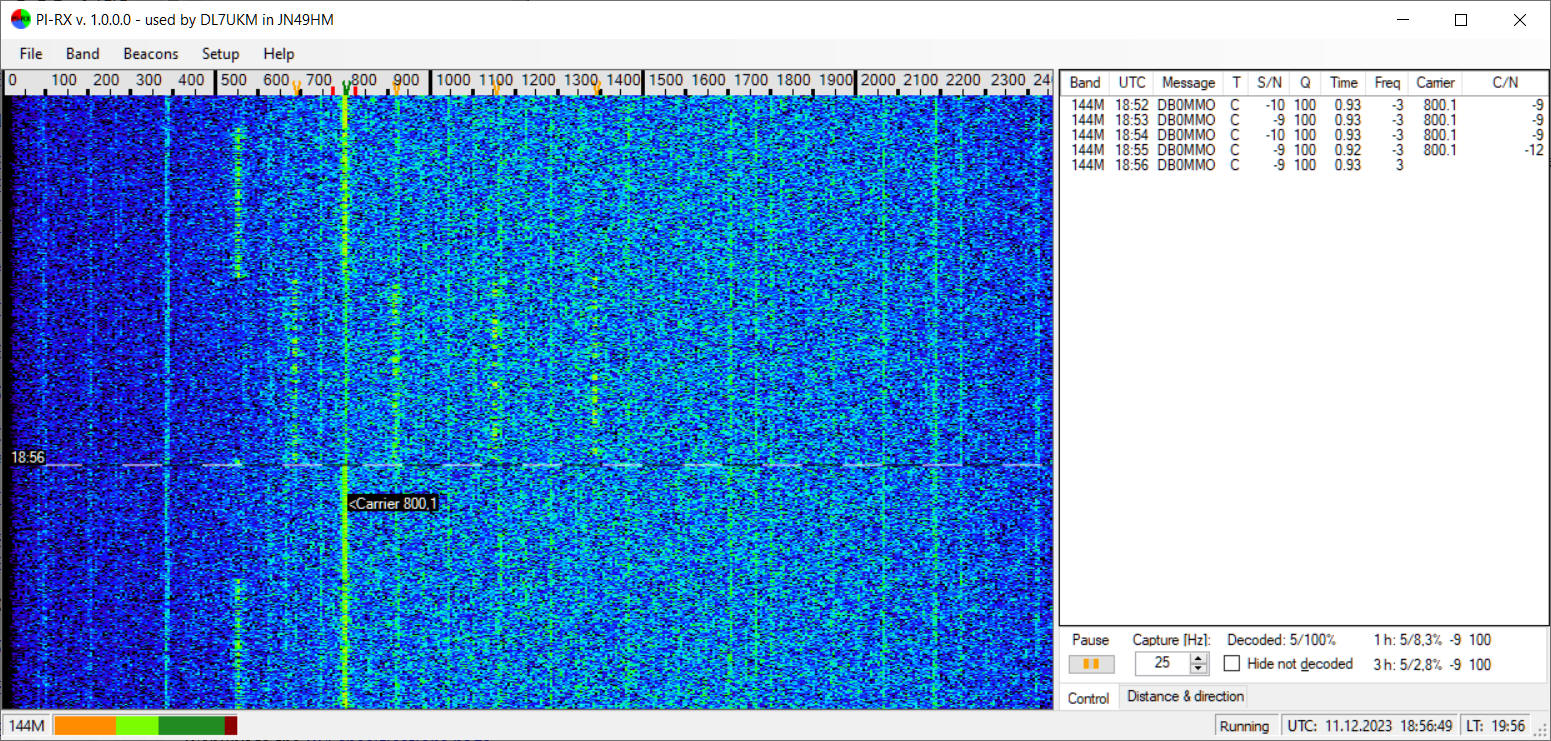Enable the Hide not decoded checkbox

point(1232,663)
